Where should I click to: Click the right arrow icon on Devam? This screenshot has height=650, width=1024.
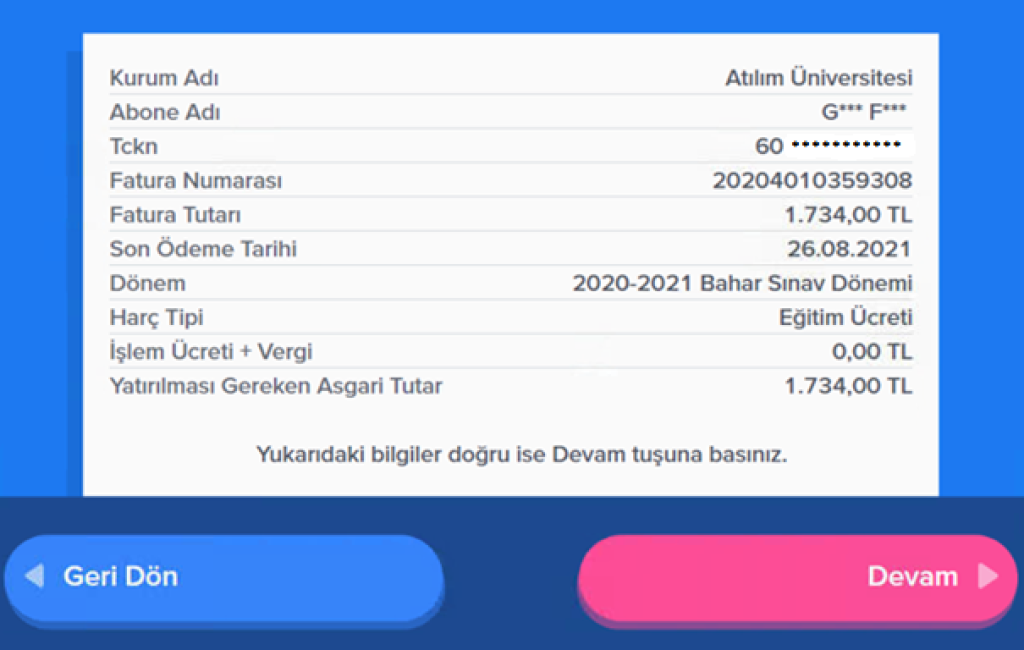987,576
